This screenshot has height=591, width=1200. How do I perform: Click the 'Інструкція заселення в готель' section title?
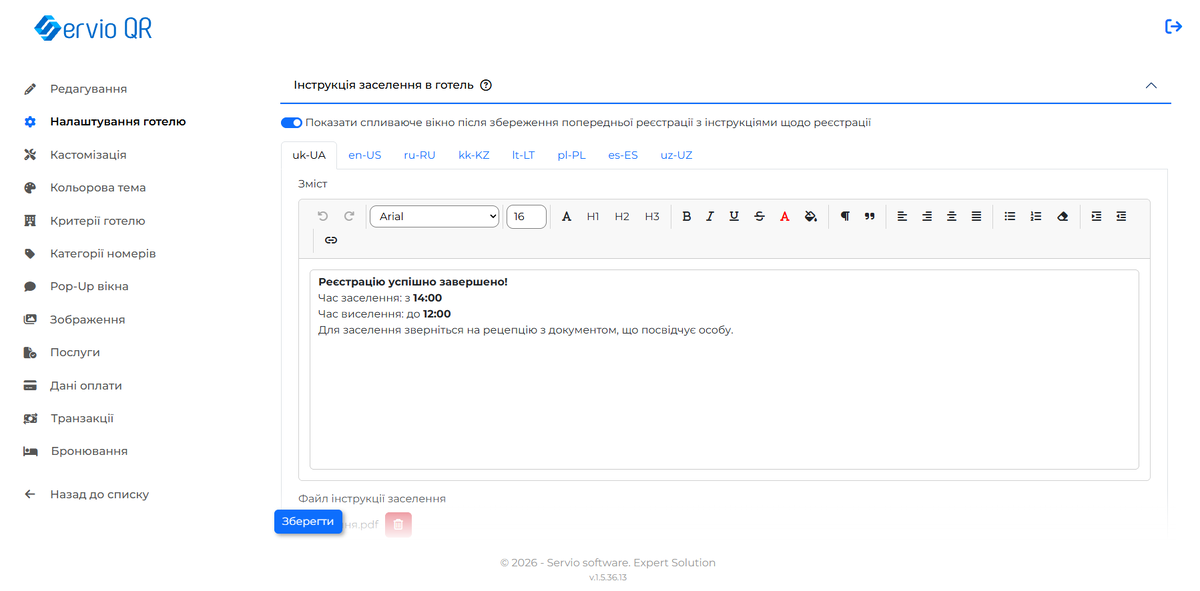pos(383,85)
